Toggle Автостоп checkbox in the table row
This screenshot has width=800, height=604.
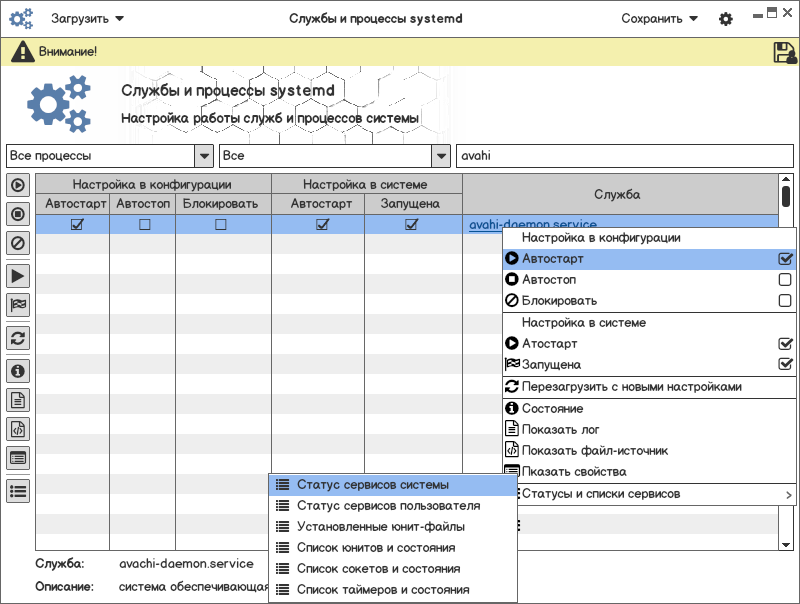(144, 225)
